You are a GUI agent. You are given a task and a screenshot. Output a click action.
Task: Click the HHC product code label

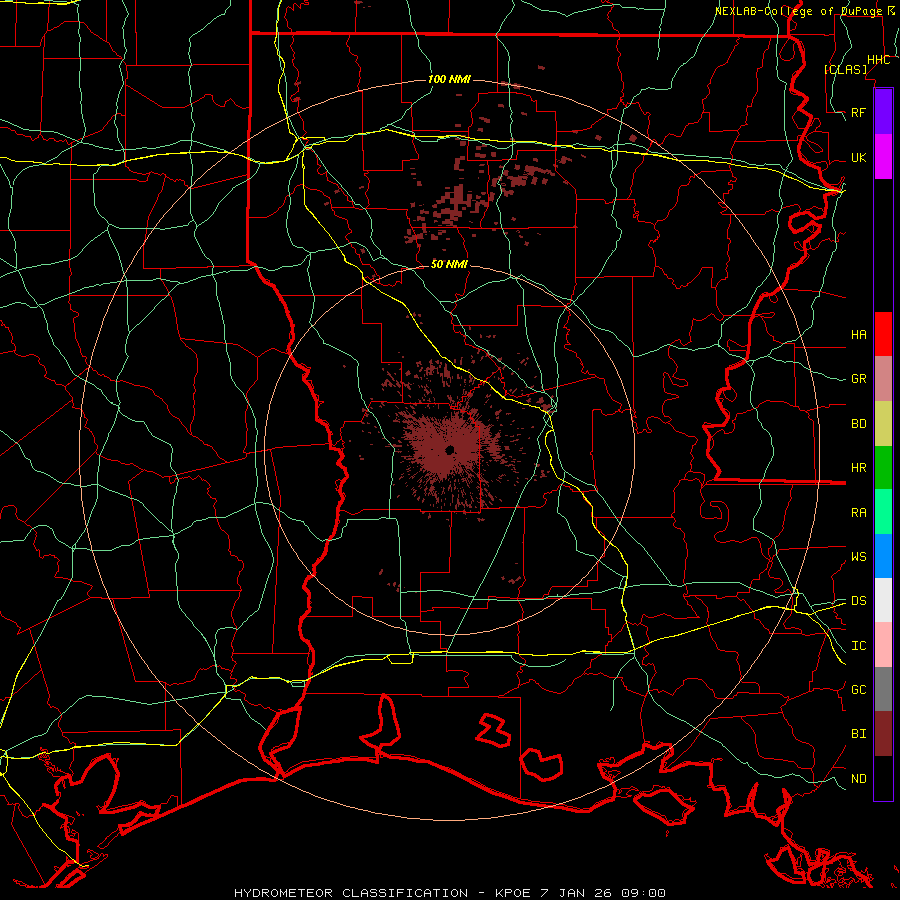point(878,60)
